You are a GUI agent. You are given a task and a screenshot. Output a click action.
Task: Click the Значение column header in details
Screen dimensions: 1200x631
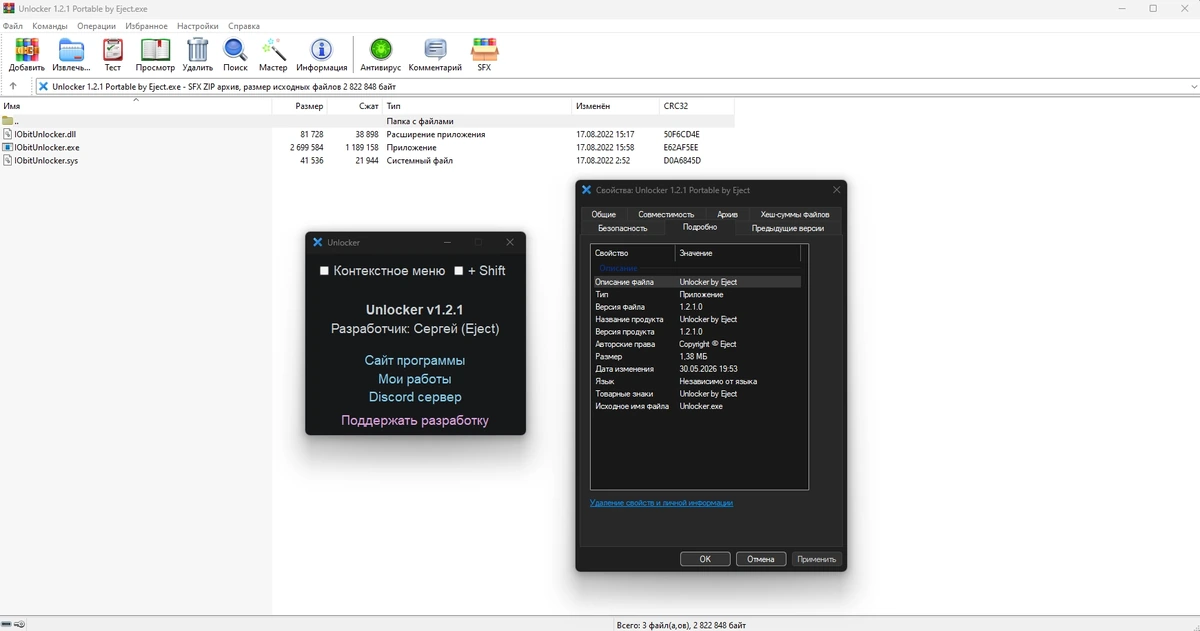click(739, 253)
